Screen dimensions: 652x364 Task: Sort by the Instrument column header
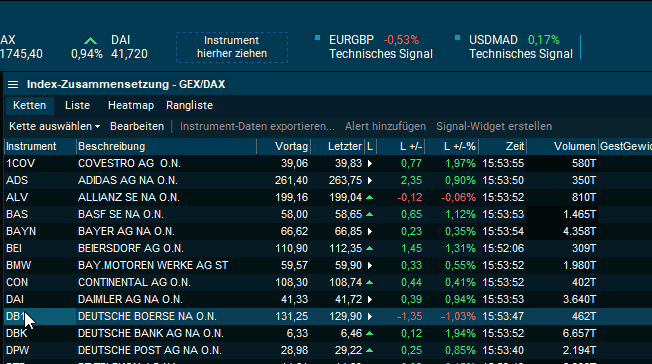[40, 146]
